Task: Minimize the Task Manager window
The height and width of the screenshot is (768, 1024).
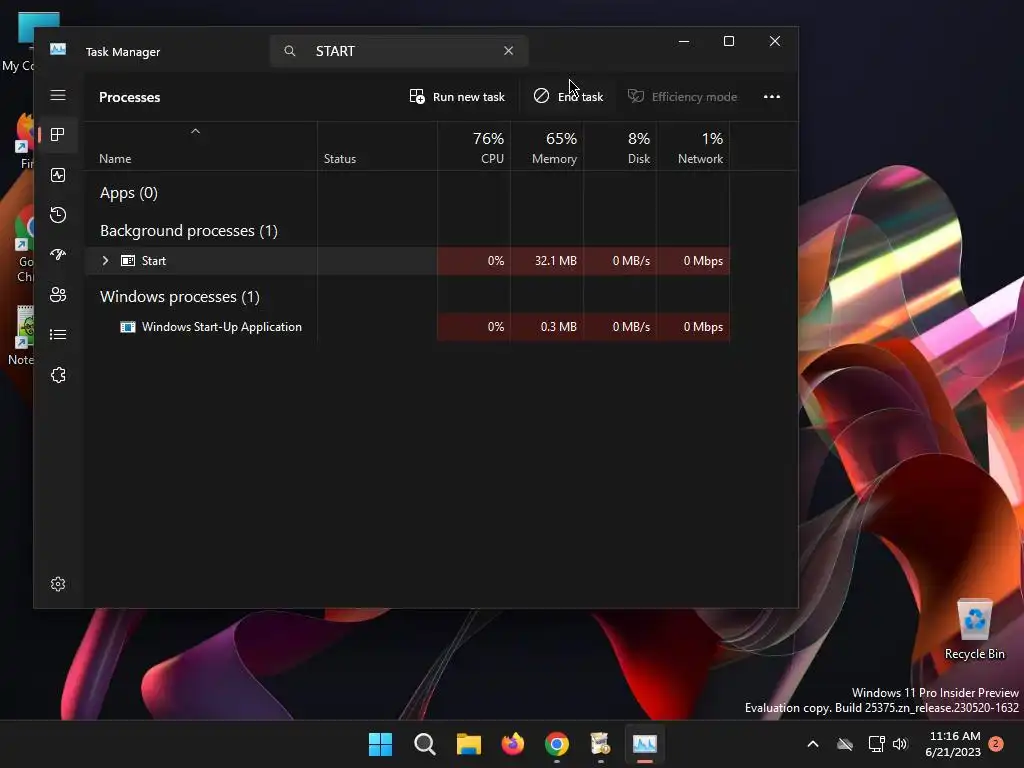Action: tap(684, 41)
